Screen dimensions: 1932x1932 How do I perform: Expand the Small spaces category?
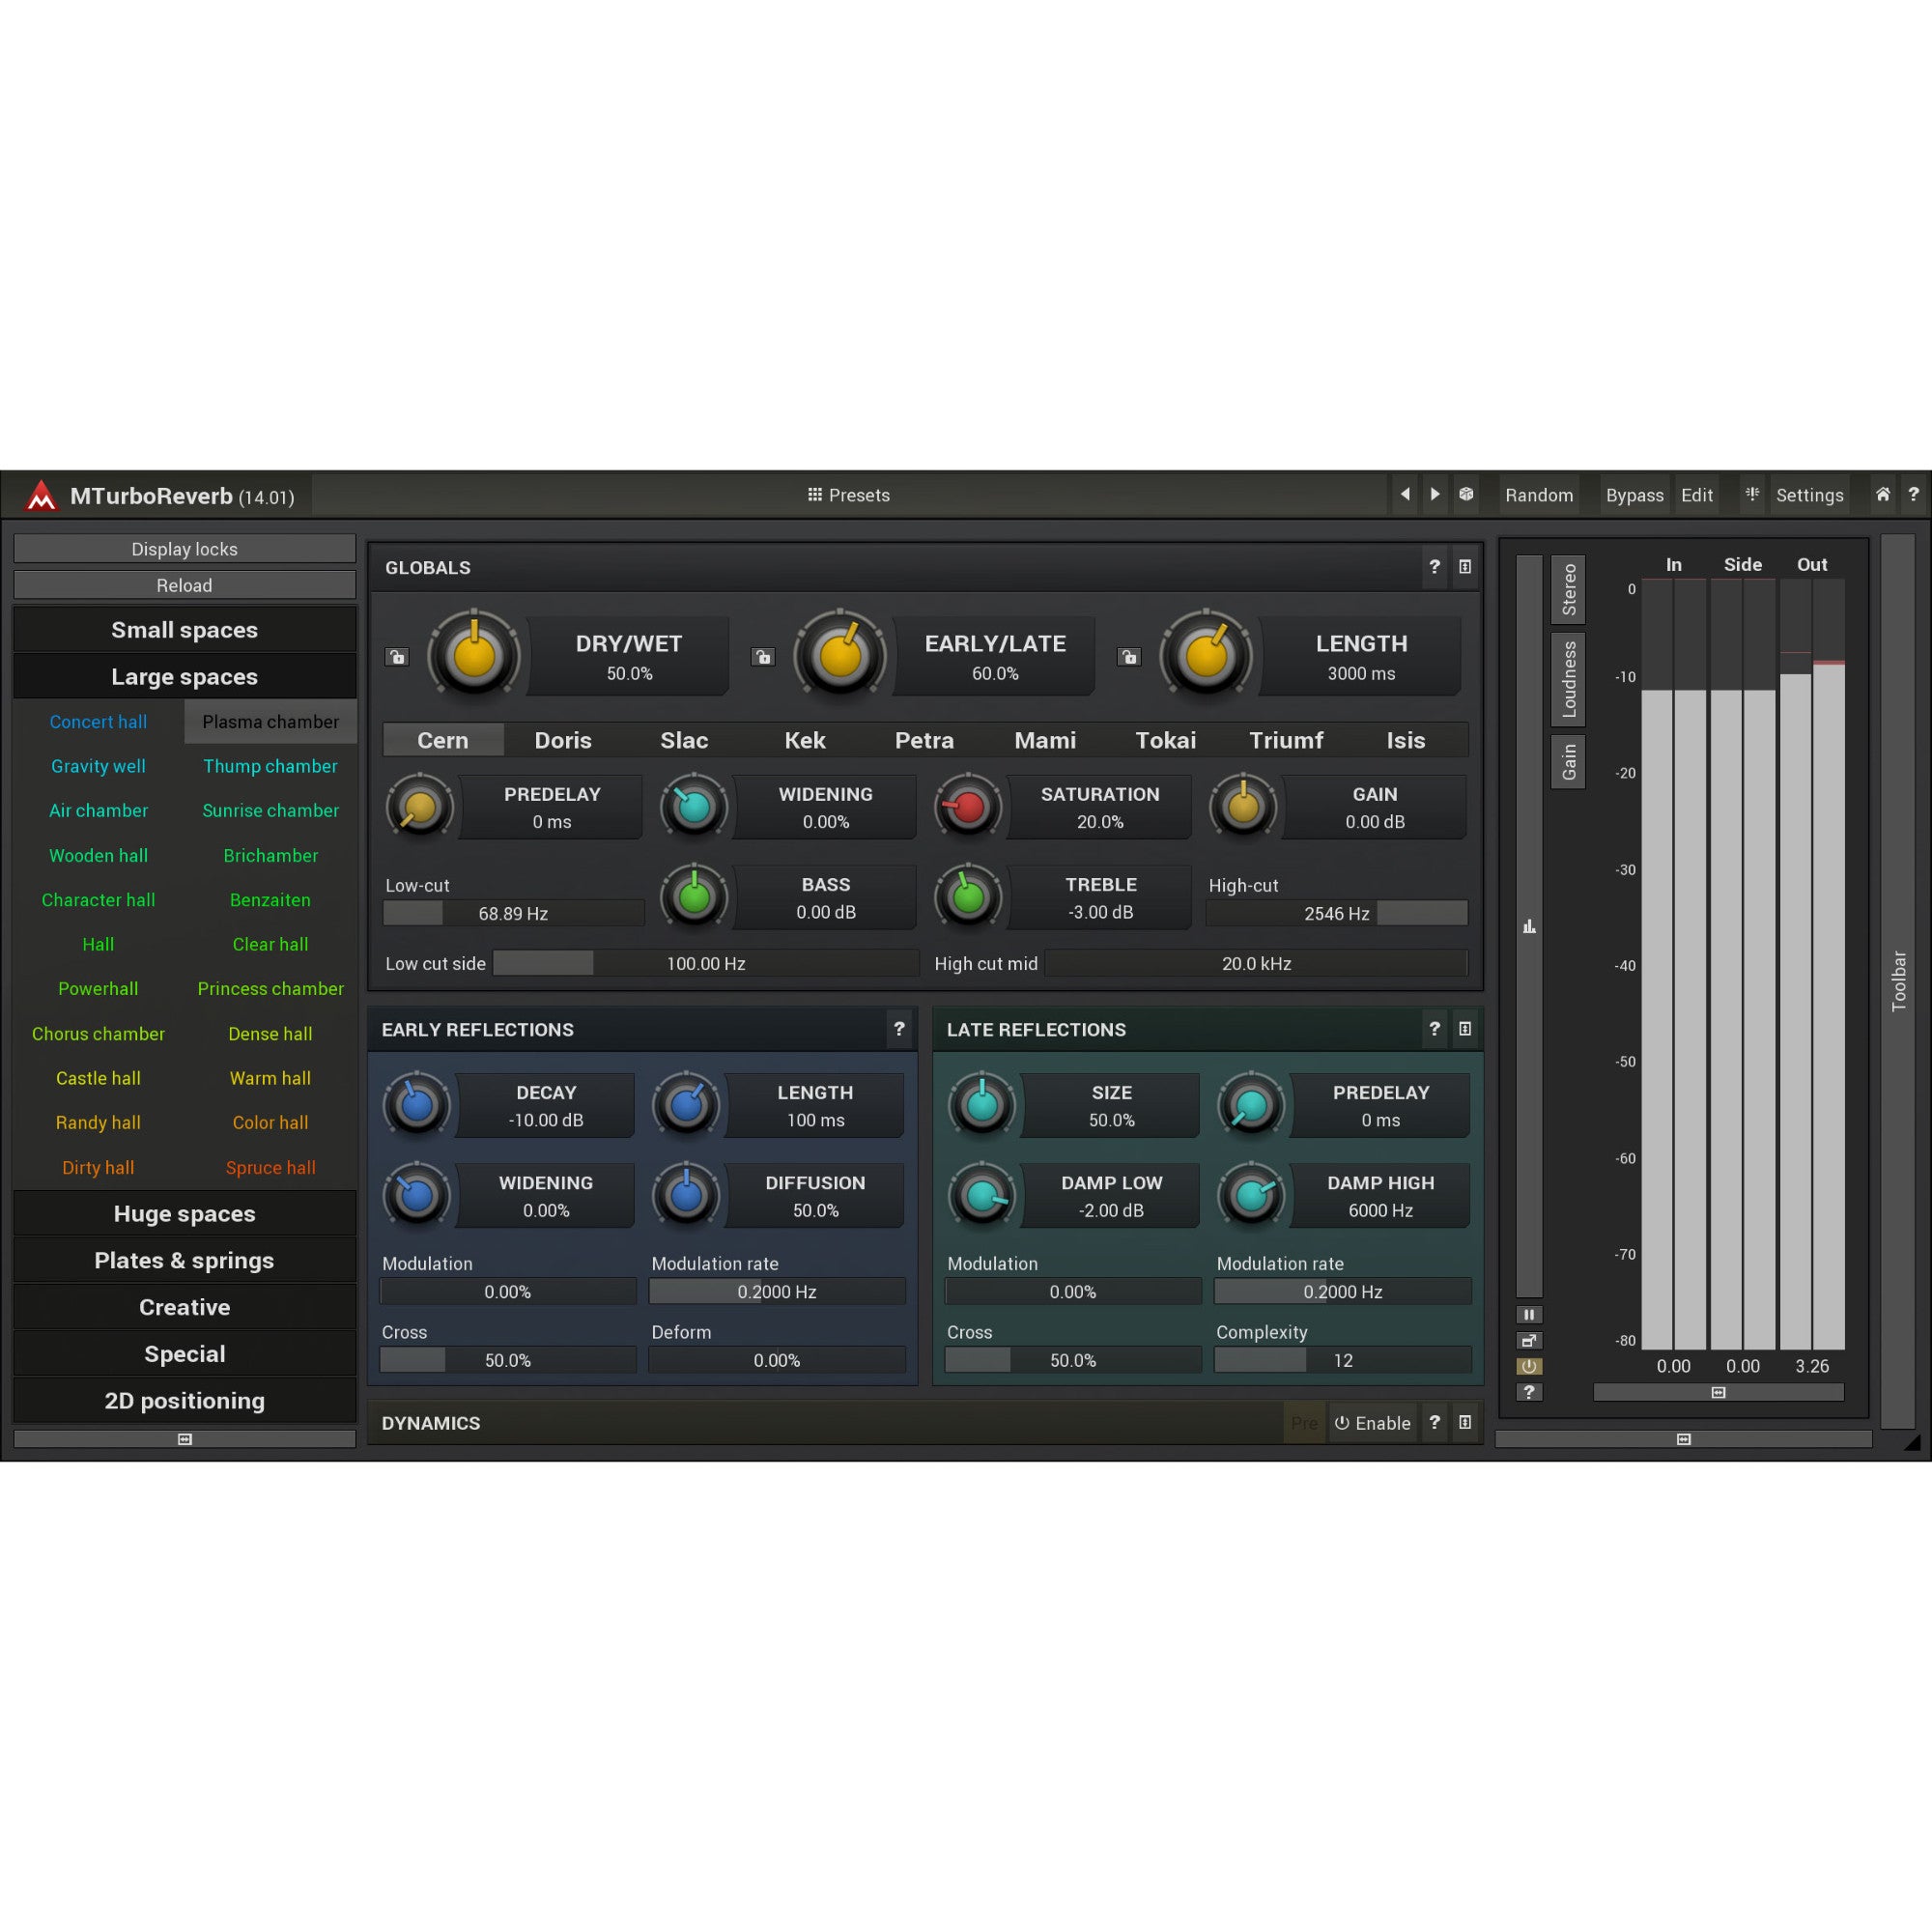[x=185, y=630]
